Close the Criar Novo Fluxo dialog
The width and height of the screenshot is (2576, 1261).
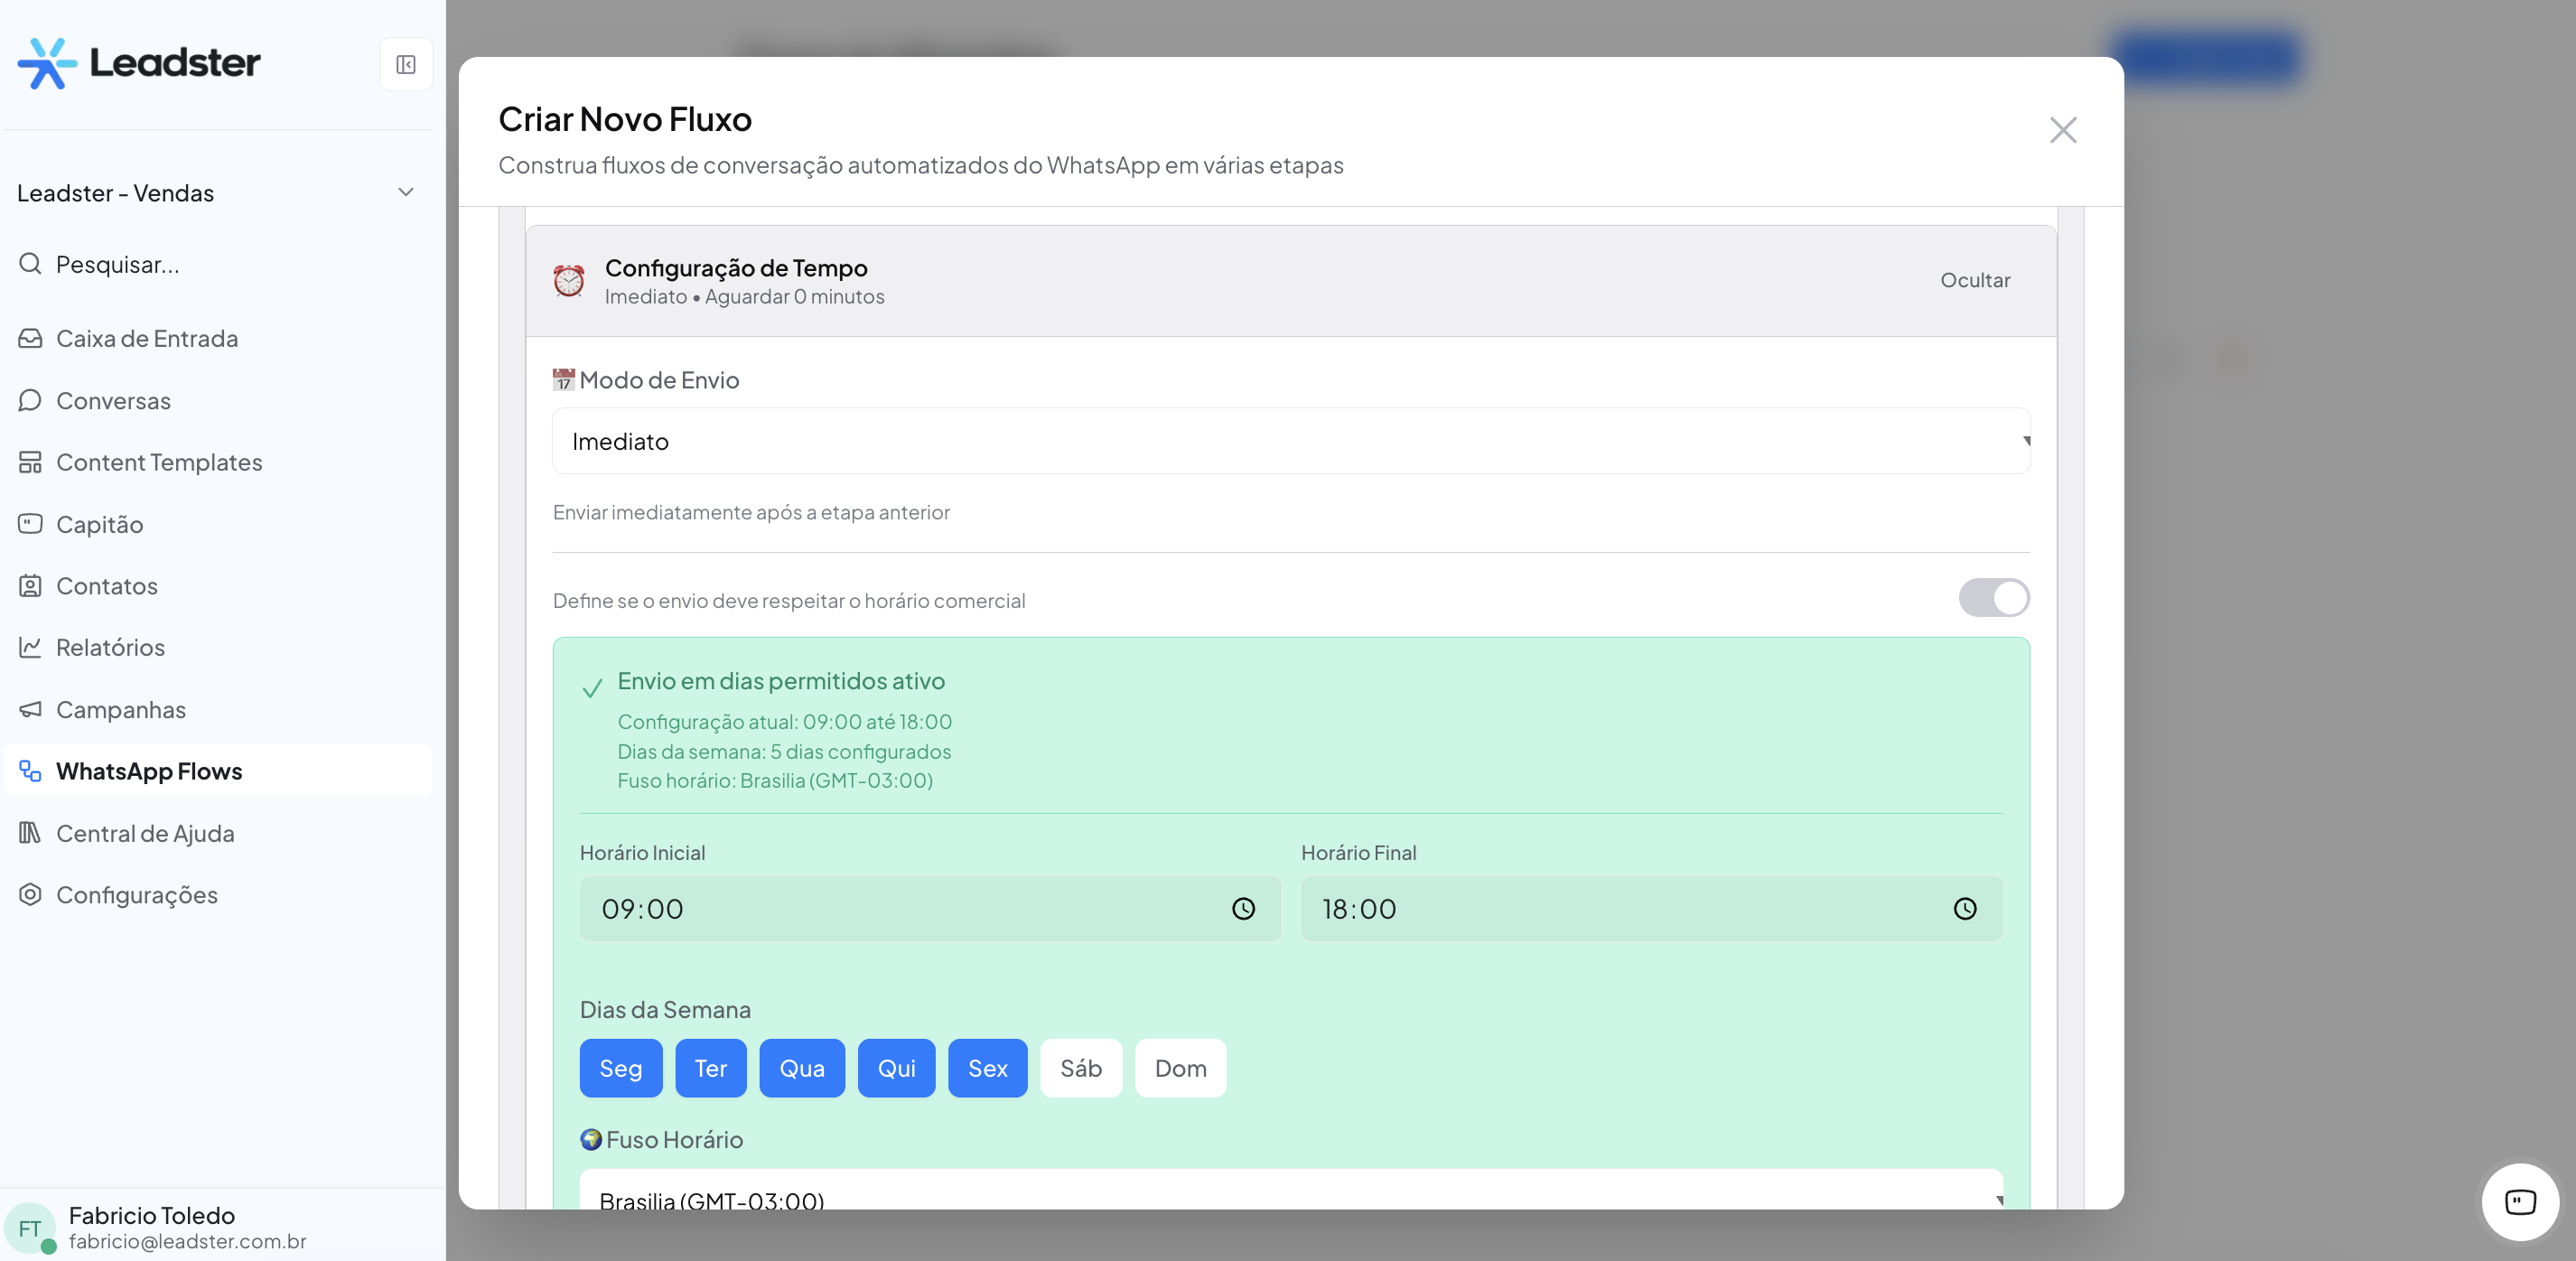click(x=2062, y=130)
